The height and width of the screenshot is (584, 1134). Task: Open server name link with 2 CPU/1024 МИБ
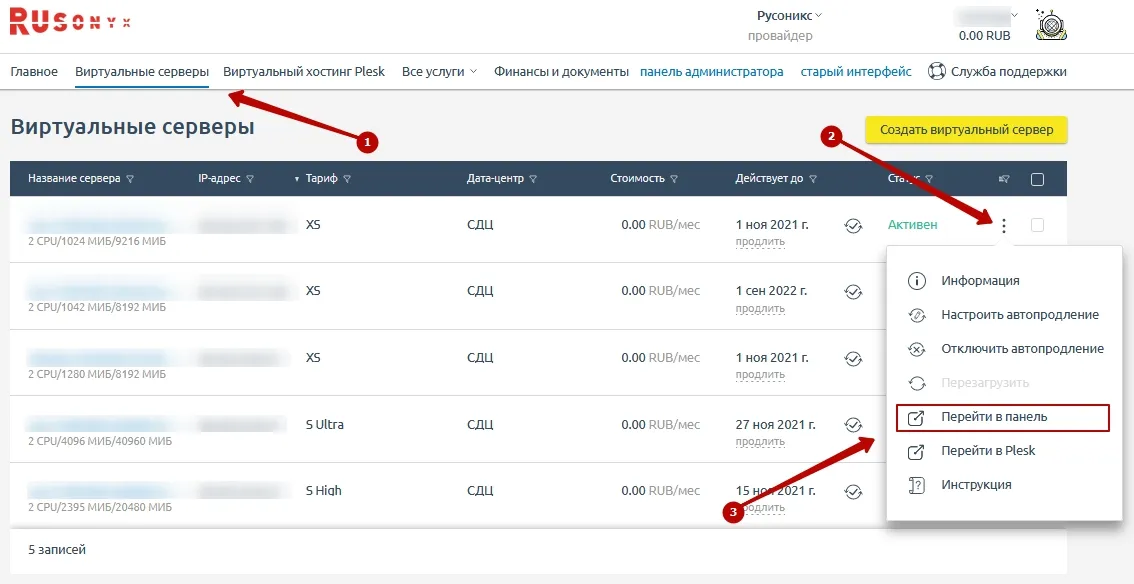click(x=98, y=225)
